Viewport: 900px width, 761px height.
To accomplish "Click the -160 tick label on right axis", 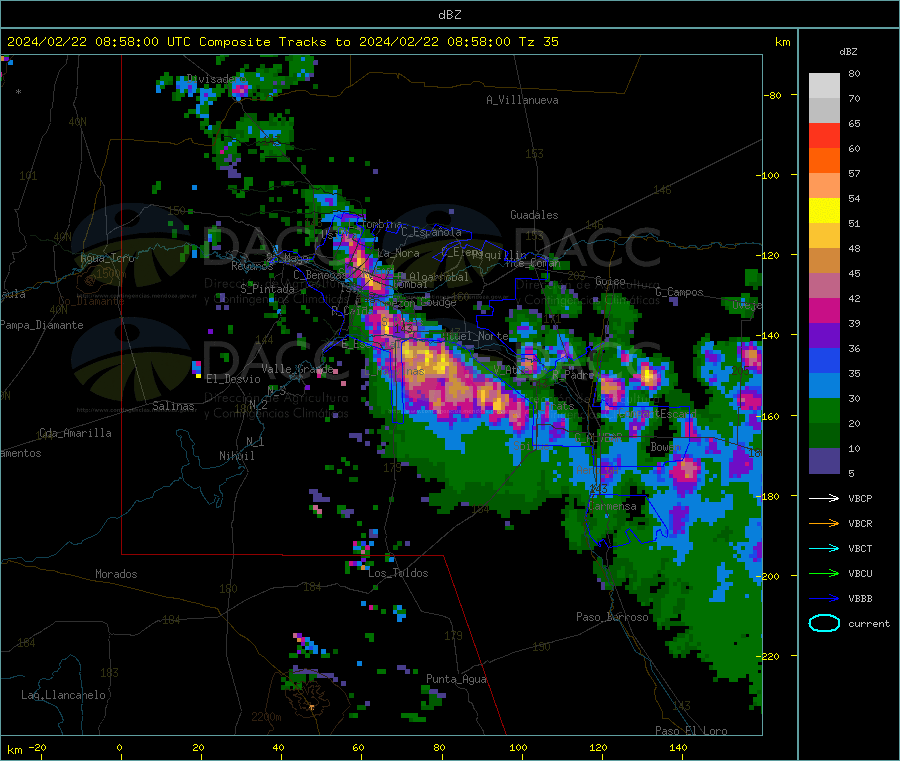I will (770, 416).
